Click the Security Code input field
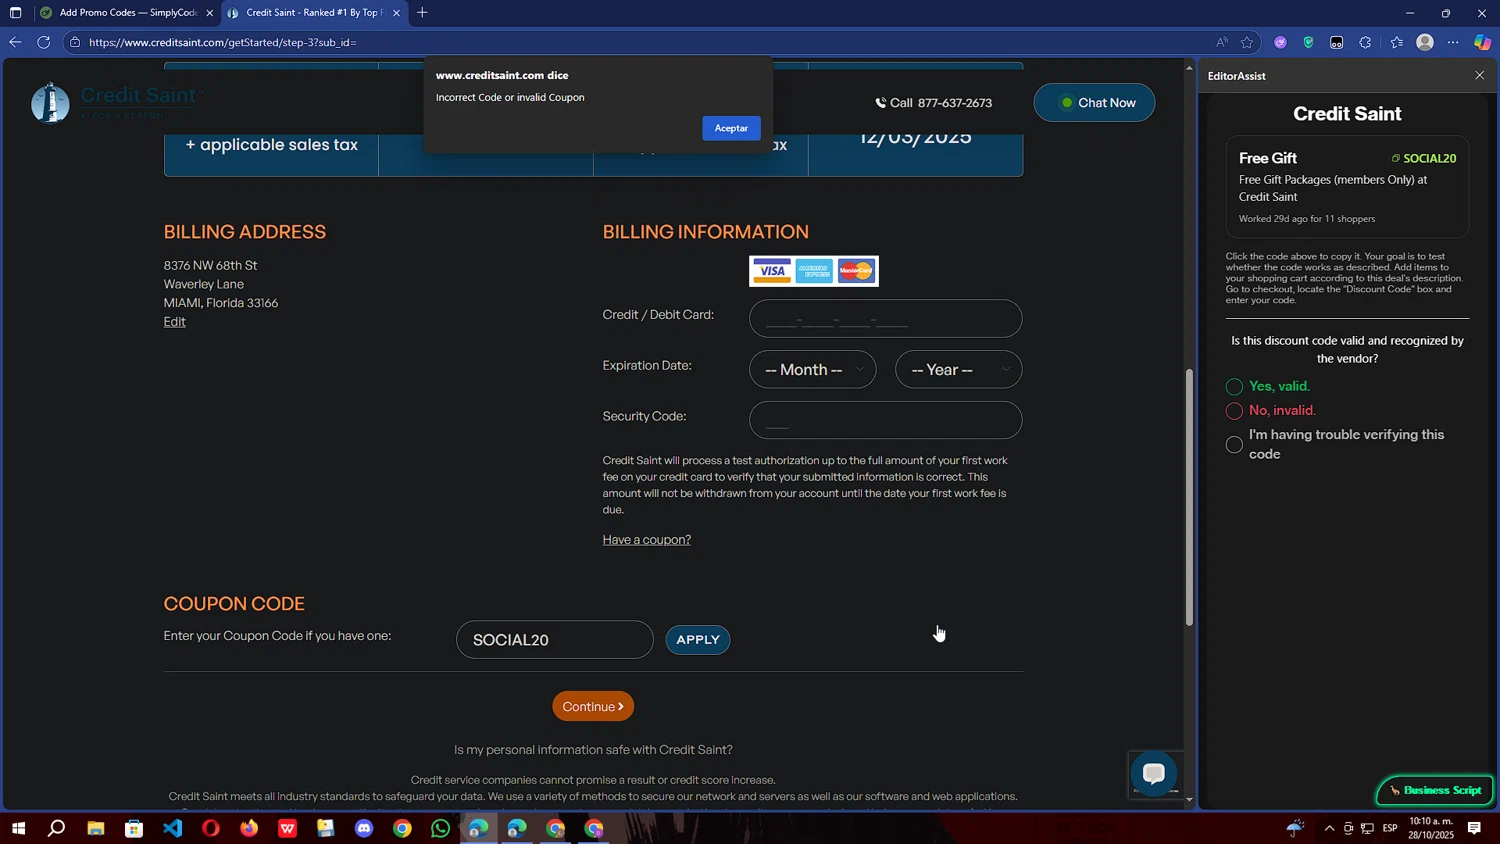Image resolution: width=1500 pixels, height=844 pixels. point(885,421)
